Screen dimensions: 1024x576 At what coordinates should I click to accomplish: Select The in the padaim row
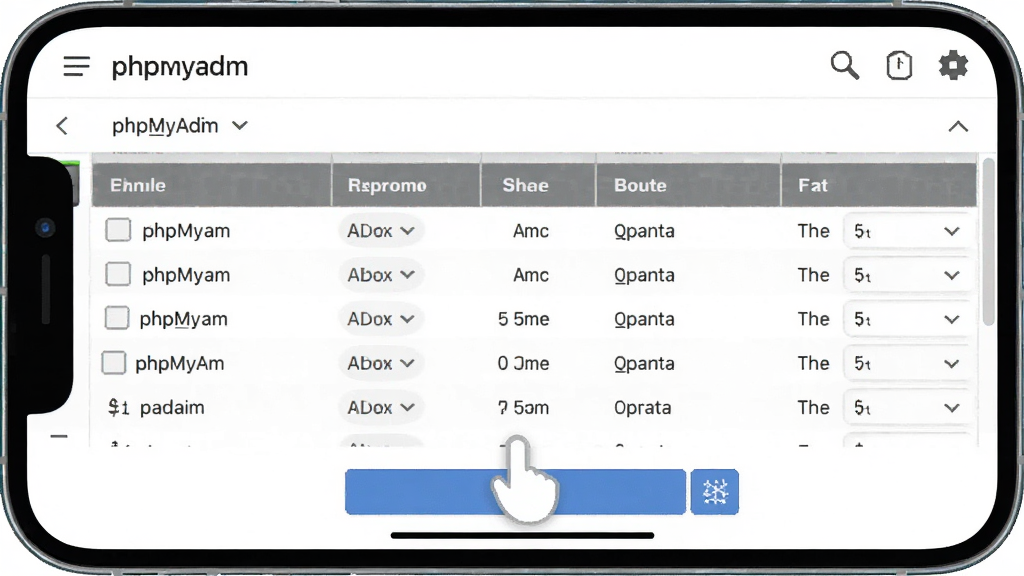point(813,408)
